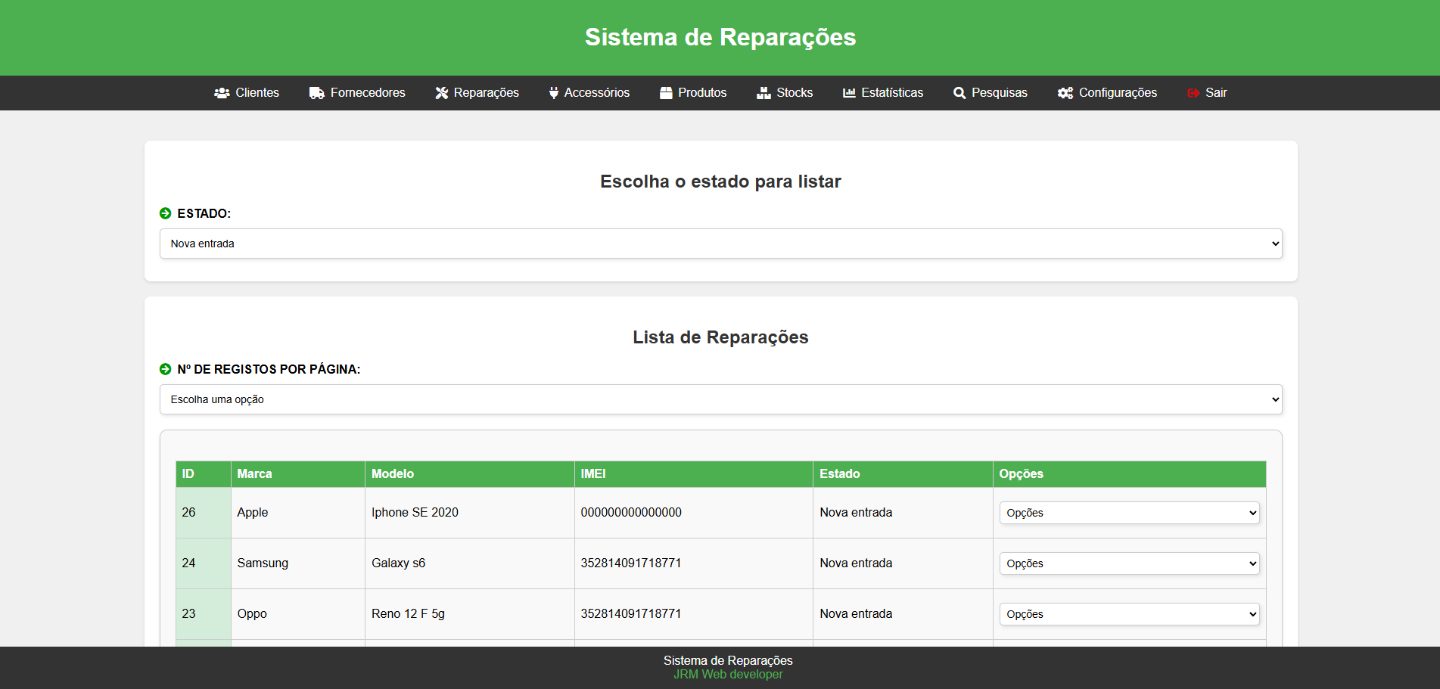
Task: Open the Configurações menu
Action: 1107,93
